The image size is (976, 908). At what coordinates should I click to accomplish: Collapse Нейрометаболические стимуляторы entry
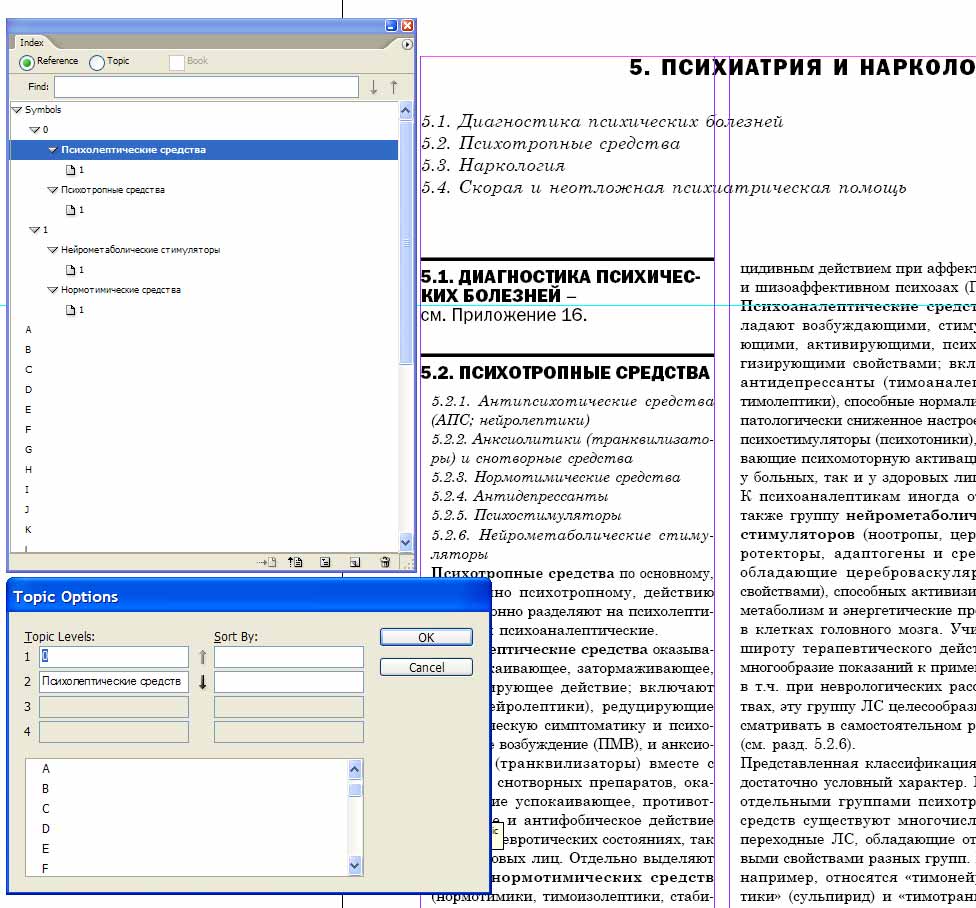tap(53, 250)
